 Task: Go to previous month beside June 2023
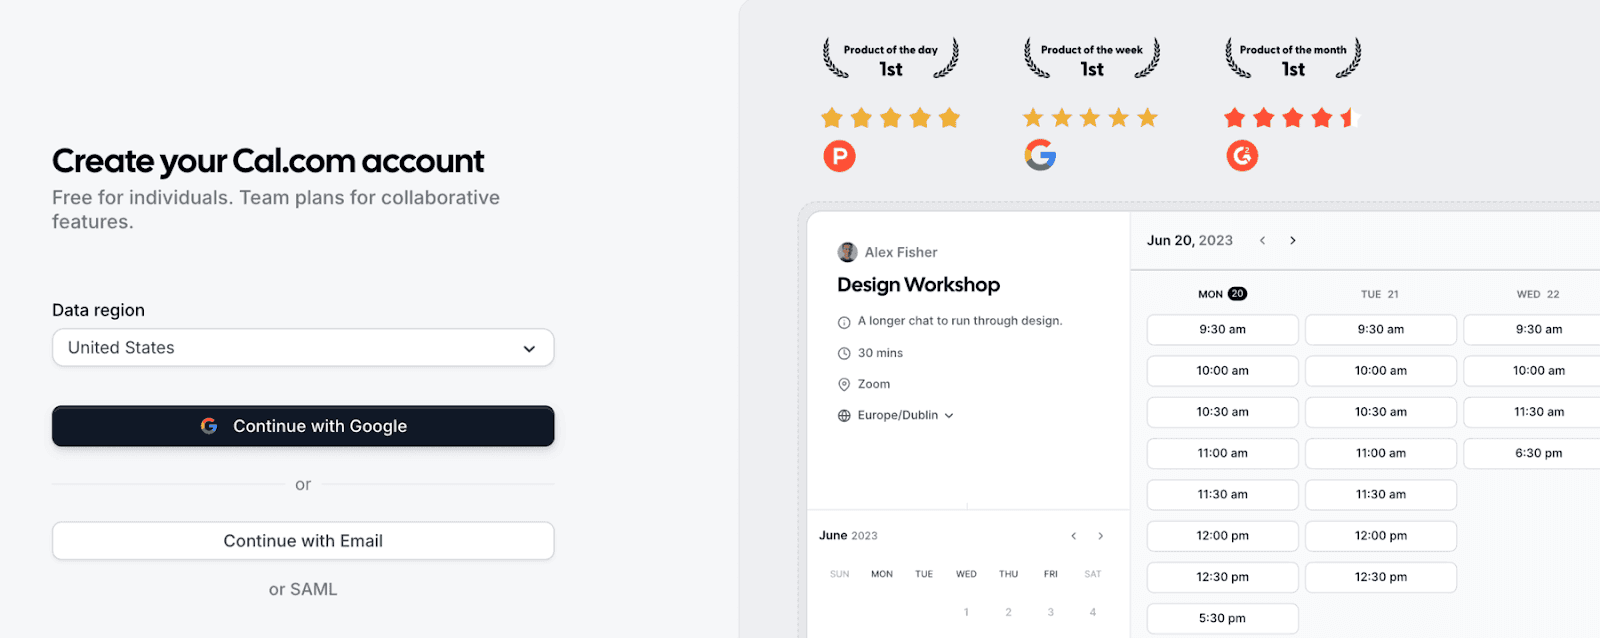click(x=1074, y=536)
